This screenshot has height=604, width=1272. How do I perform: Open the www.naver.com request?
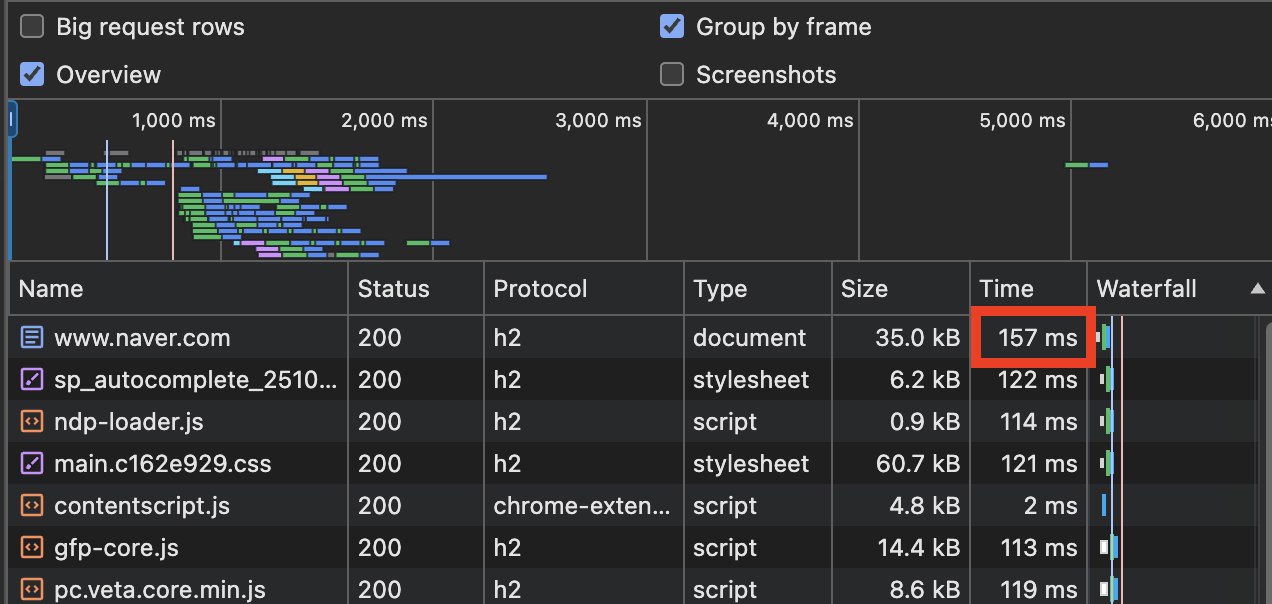142,338
